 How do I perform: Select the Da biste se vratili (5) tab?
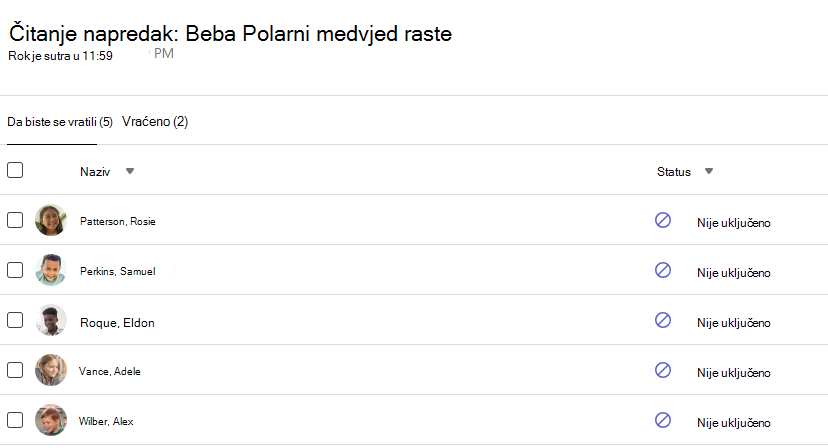click(x=60, y=122)
